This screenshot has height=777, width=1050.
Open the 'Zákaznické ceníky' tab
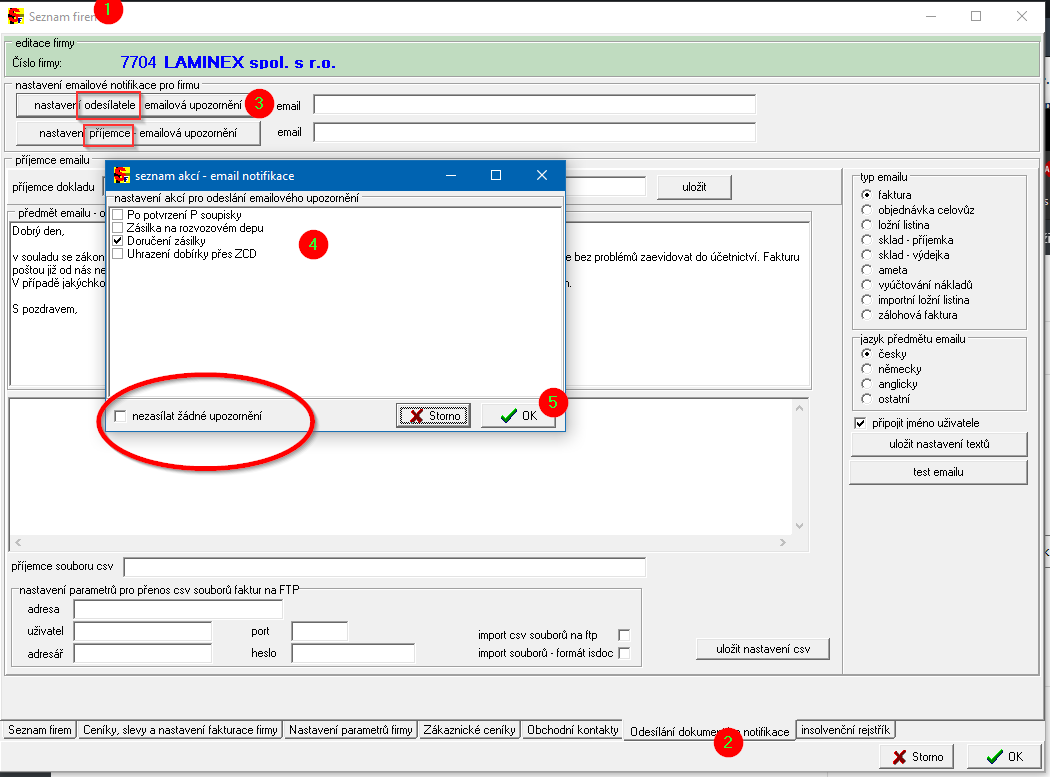click(x=469, y=730)
